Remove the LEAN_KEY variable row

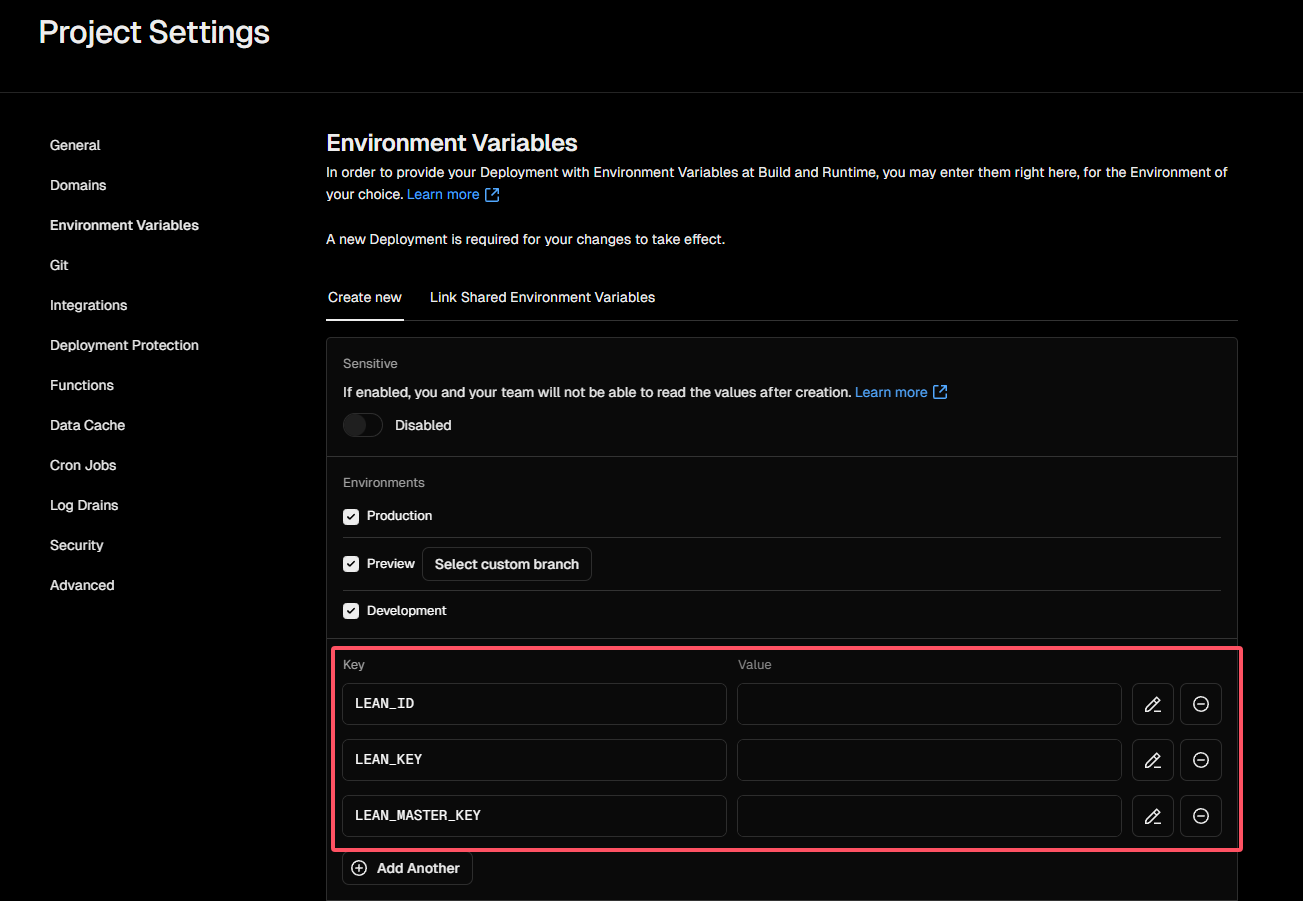click(1200, 760)
